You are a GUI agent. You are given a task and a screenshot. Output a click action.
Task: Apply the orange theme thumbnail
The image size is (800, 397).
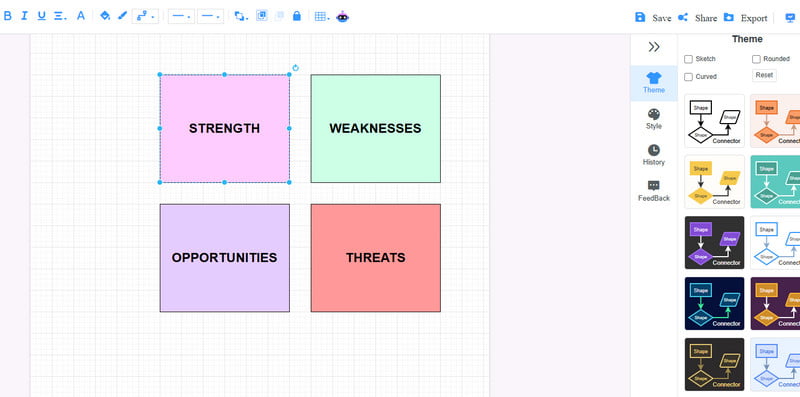pyautogui.click(x=775, y=120)
